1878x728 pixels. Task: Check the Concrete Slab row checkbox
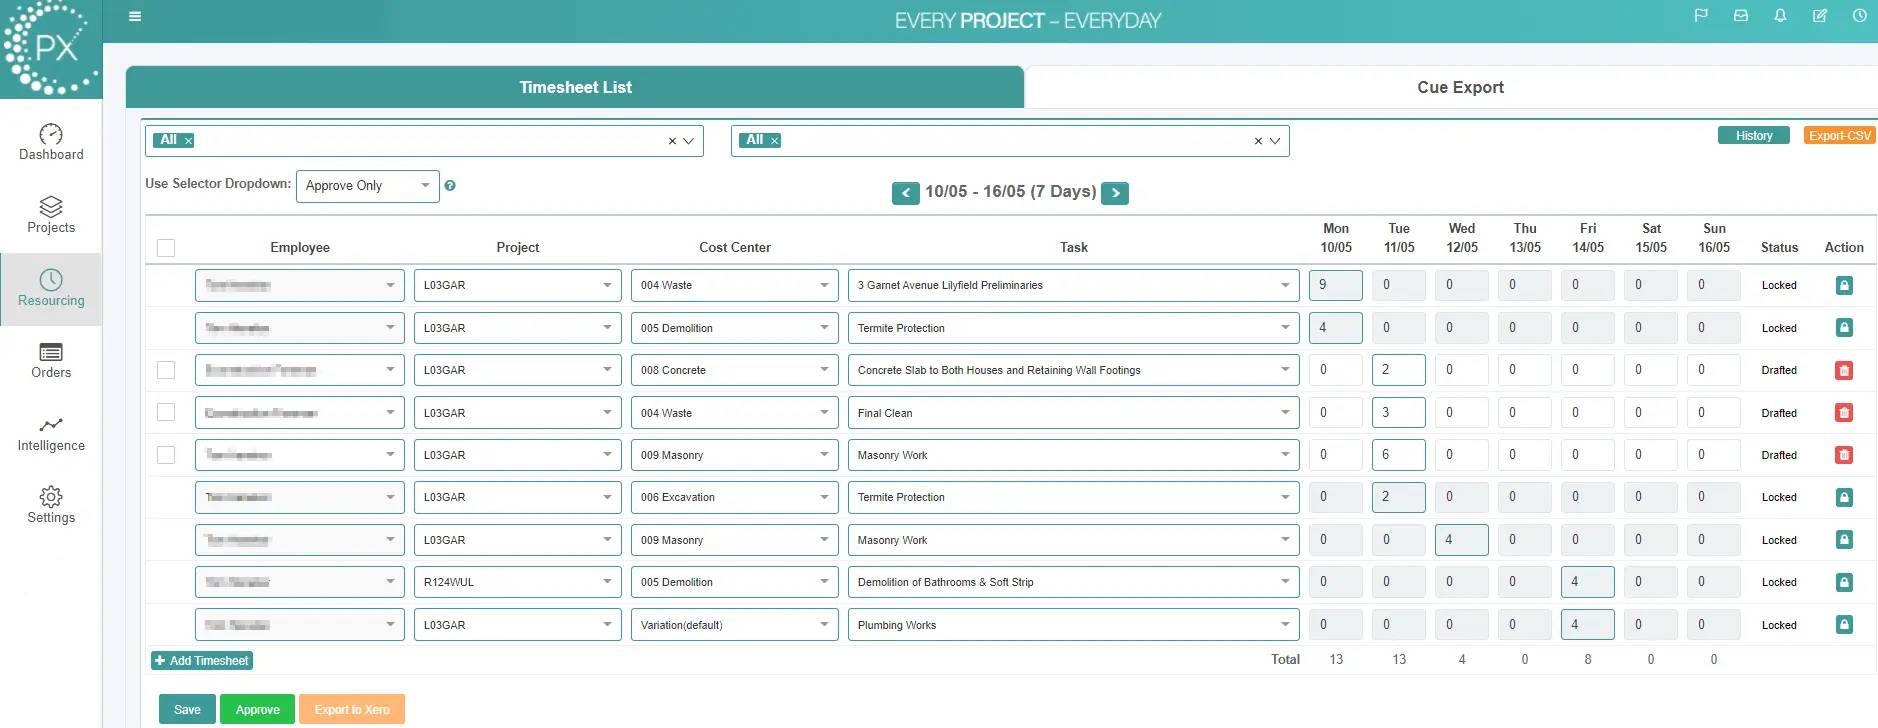click(x=166, y=370)
